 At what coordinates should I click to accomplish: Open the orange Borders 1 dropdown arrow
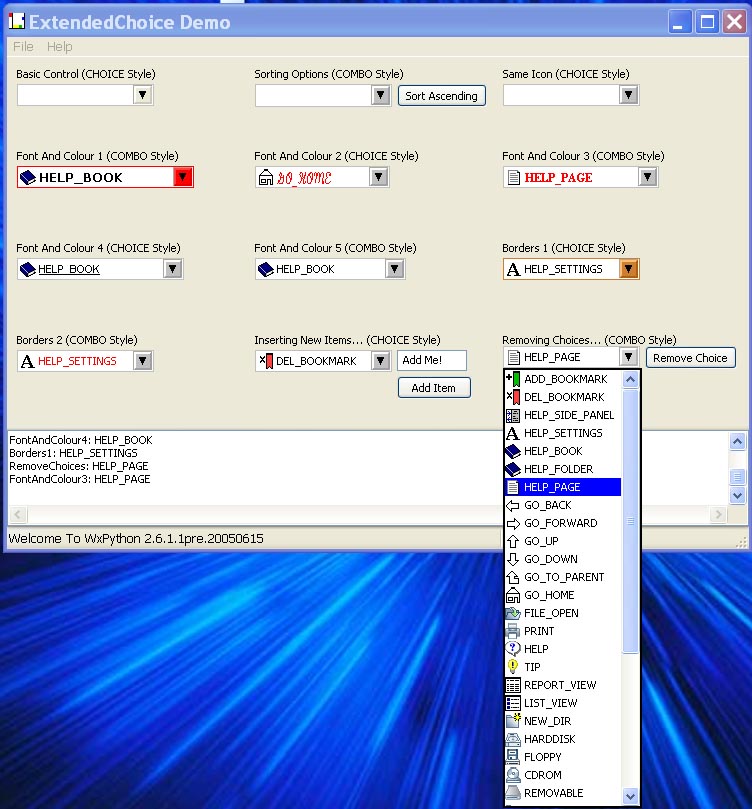(628, 269)
